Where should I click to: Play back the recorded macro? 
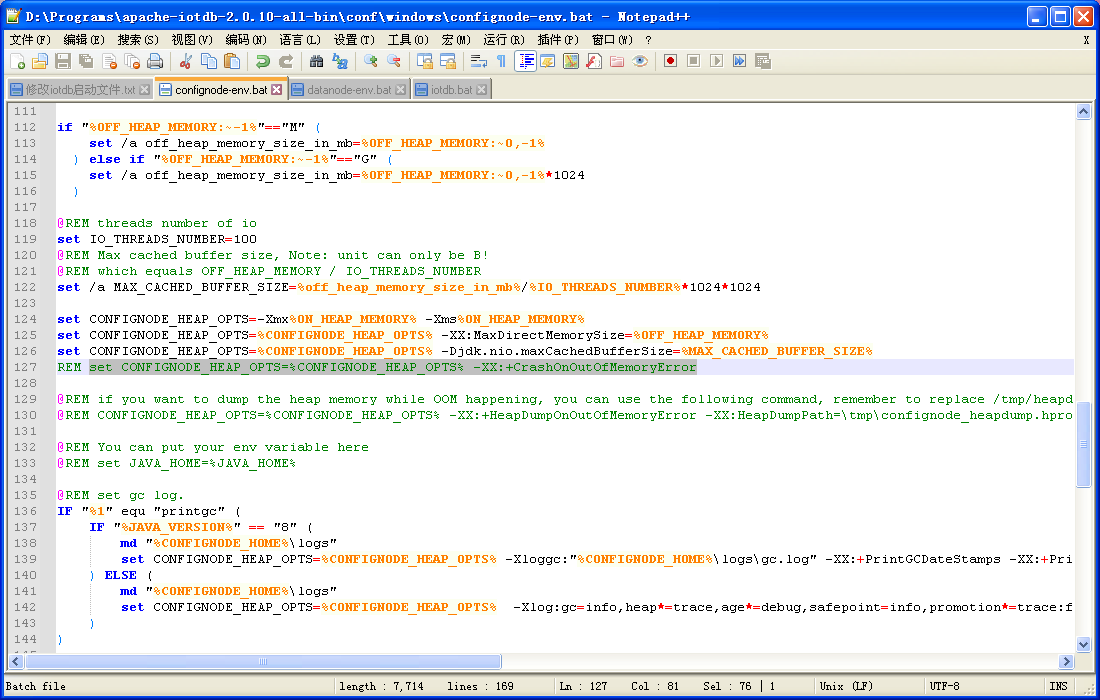pos(716,62)
